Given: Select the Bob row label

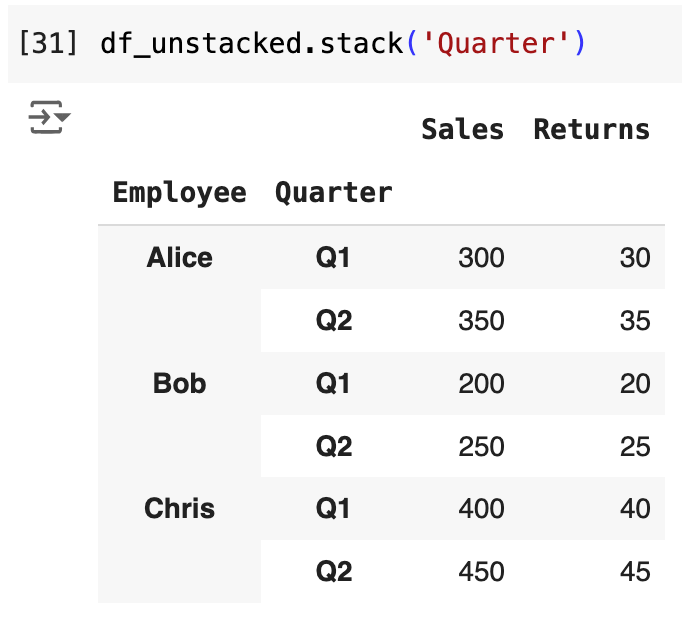Looking at the screenshot, I should coord(179,383).
